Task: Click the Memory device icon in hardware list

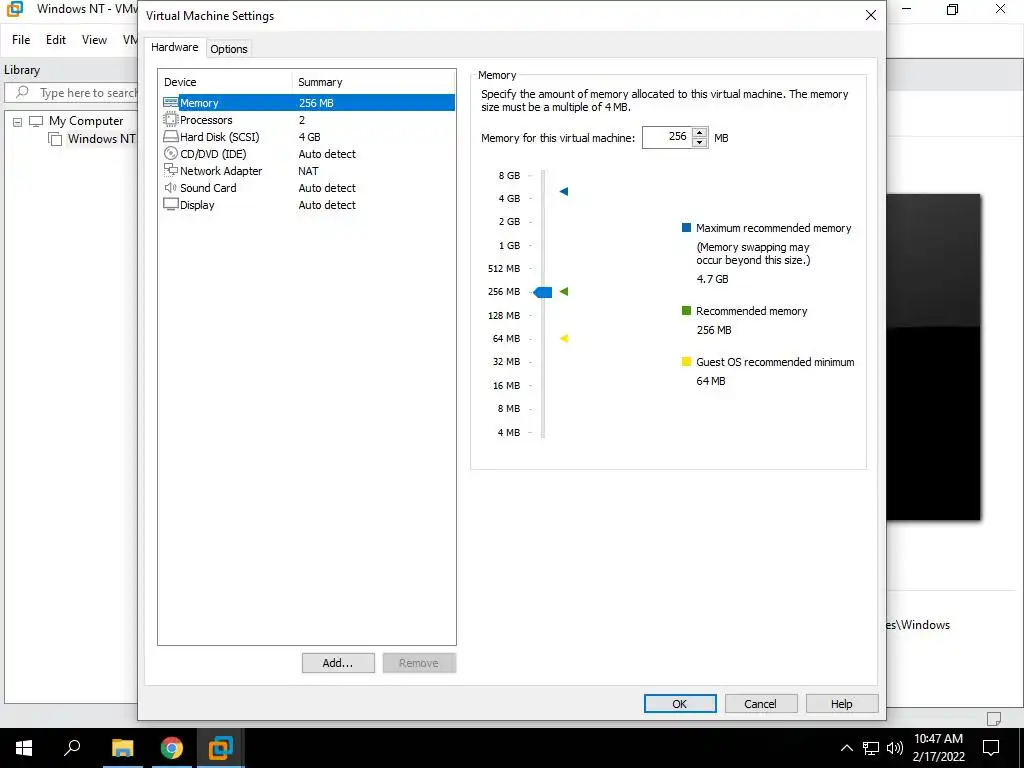Action: 170,103
